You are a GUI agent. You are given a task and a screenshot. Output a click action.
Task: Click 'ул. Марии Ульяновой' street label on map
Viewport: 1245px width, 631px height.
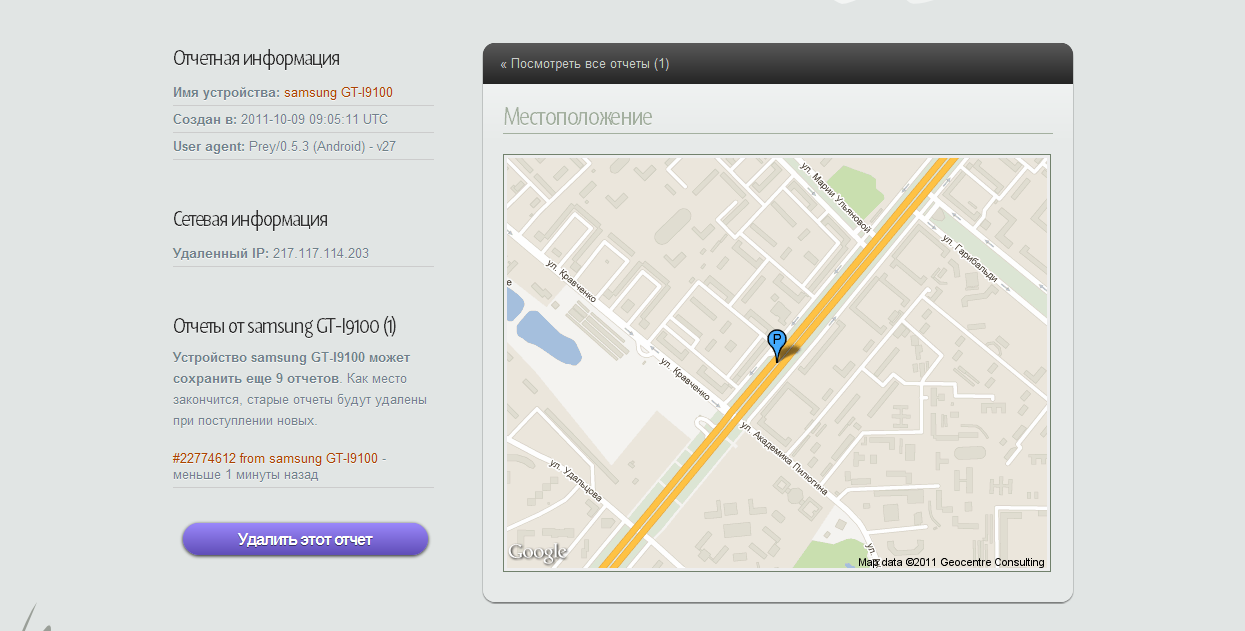coord(837,198)
